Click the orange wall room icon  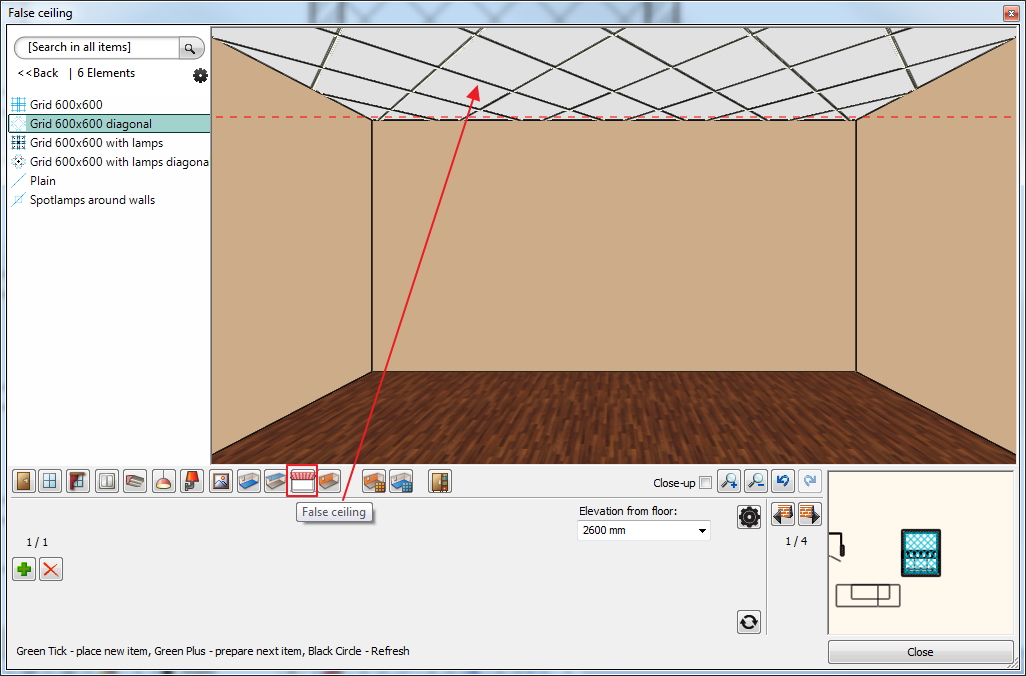click(329, 482)
